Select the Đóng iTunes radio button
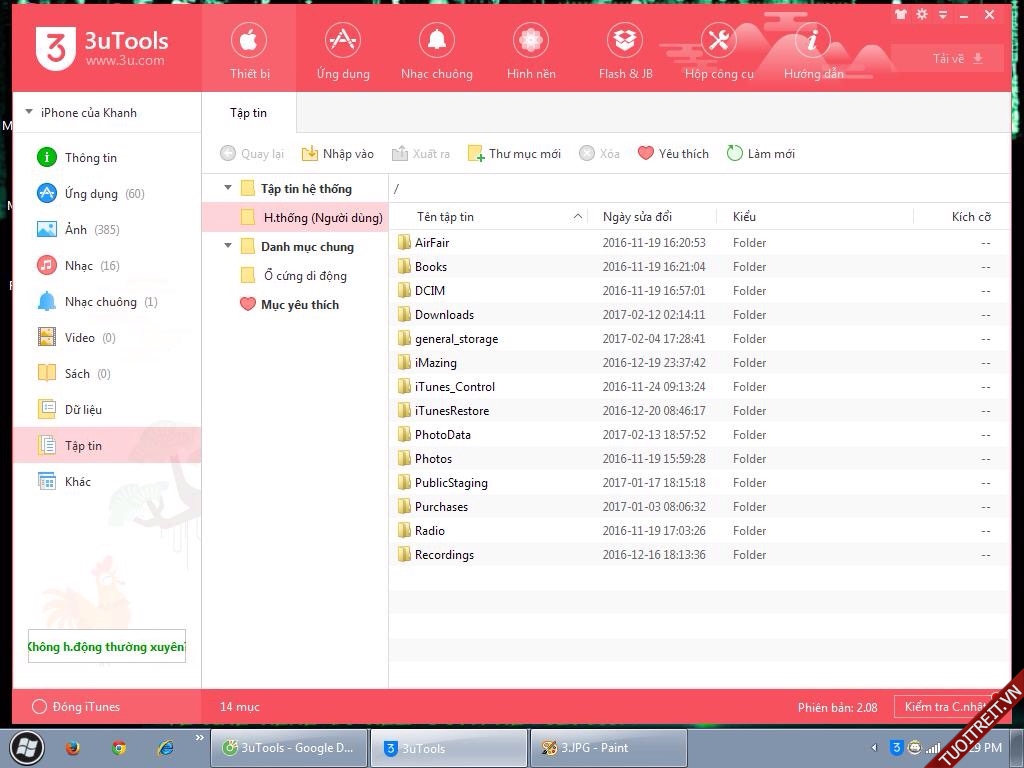 pyautogui.click(x=40, y=707)
